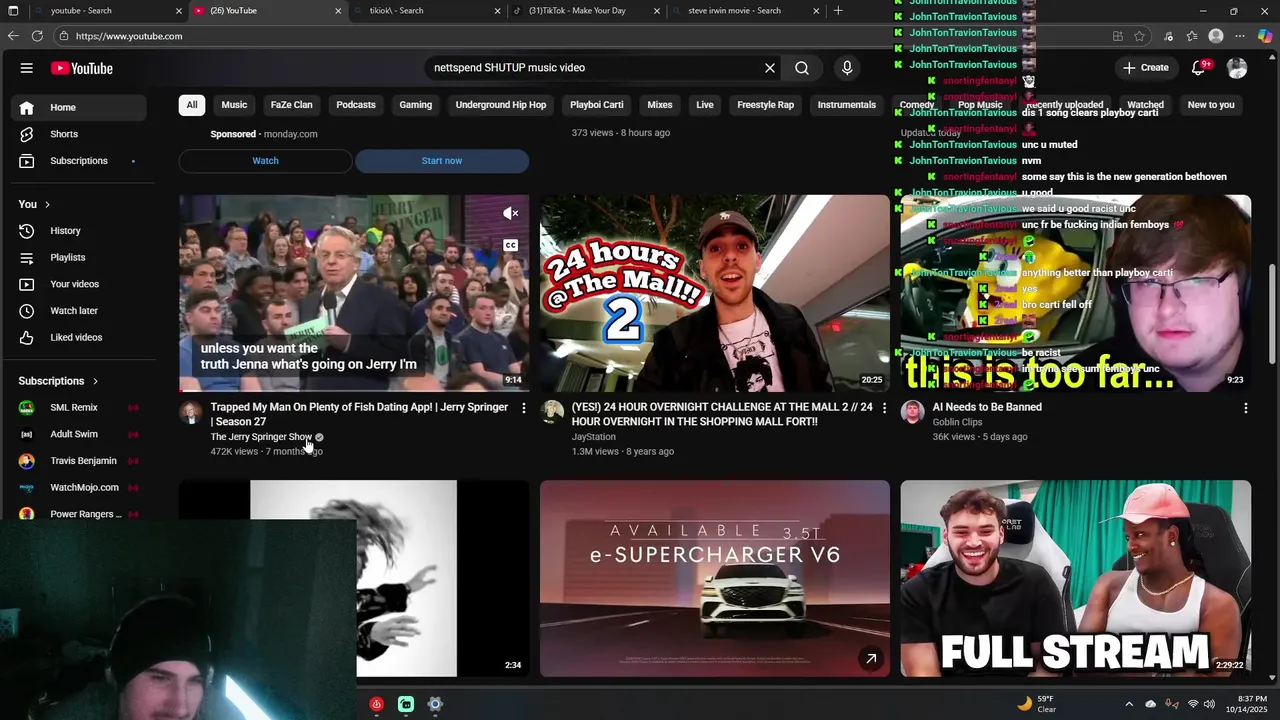Select the FaZe Clan filter chip
This screenshot has height=720, width=1280.
point(291,105)
